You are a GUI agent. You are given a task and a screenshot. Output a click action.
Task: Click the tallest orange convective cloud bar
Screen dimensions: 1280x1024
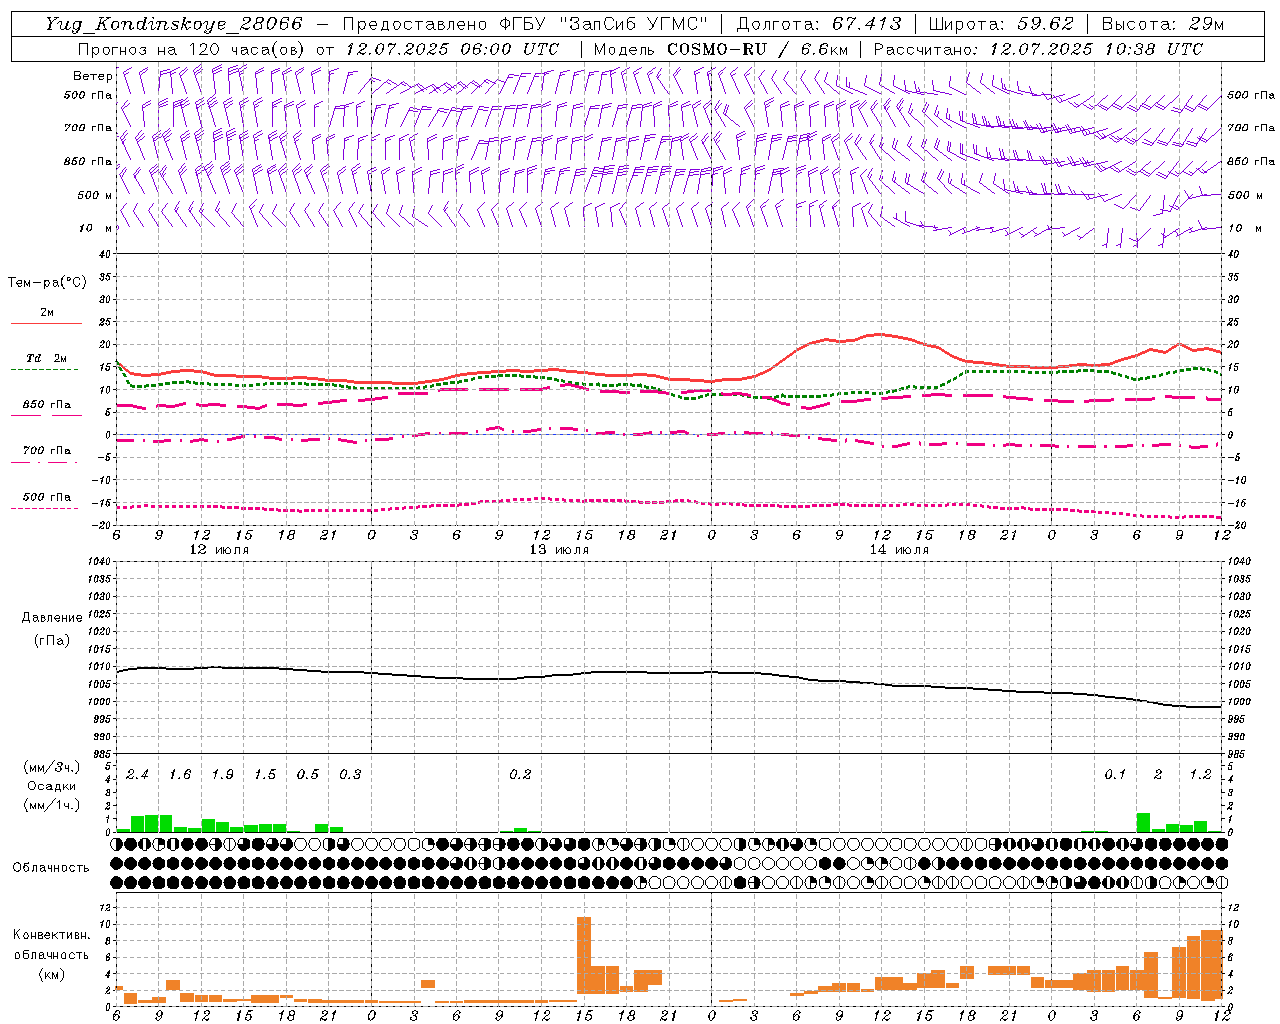tap(584, 957)
